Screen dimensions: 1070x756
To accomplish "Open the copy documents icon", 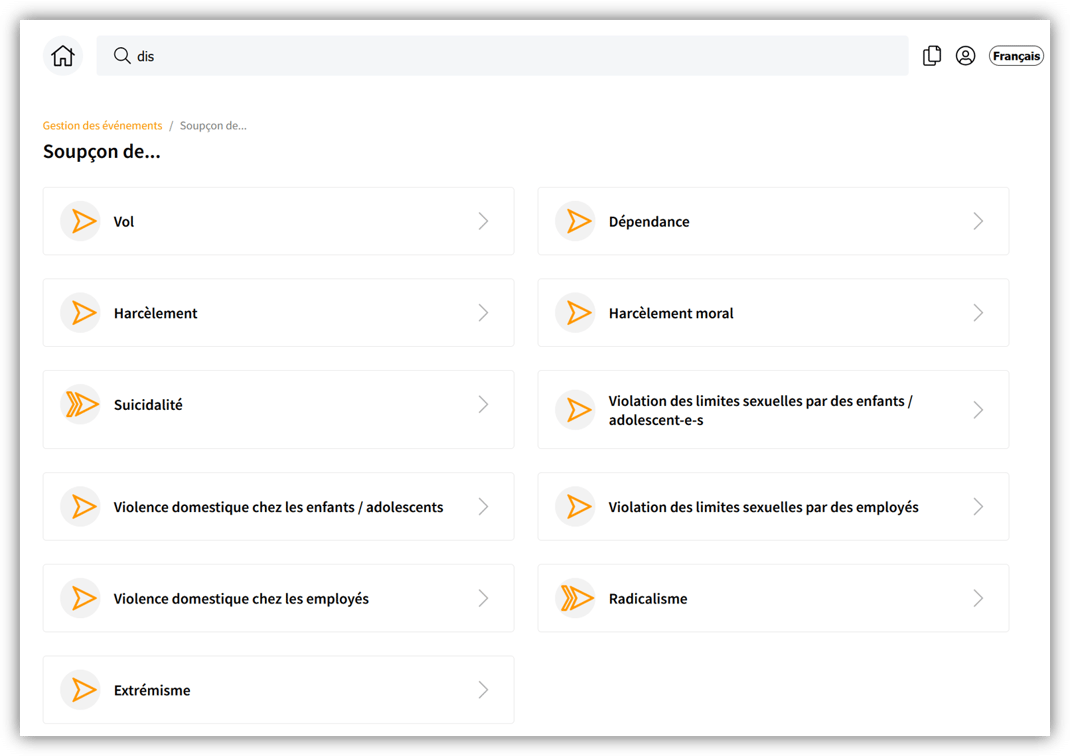I will tap(932, 56).
